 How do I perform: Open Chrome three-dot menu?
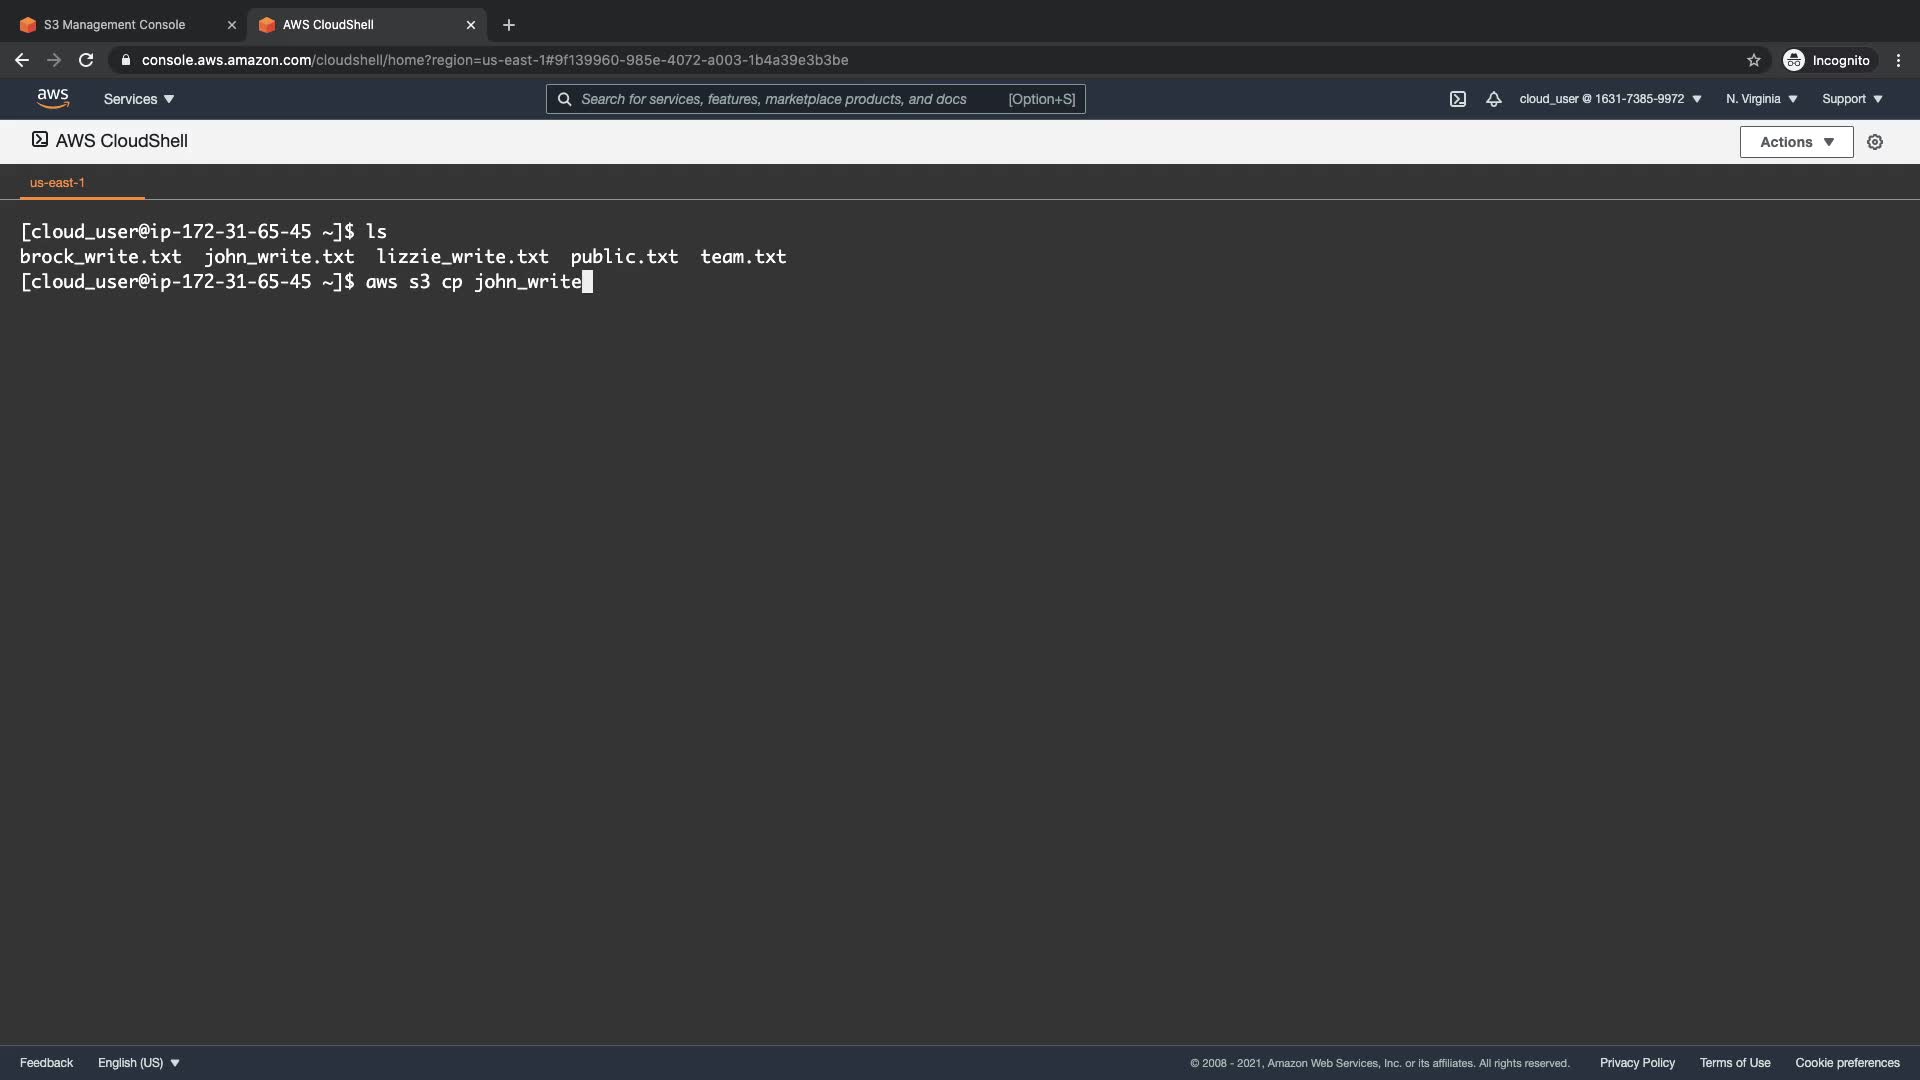coord(1898,60)
